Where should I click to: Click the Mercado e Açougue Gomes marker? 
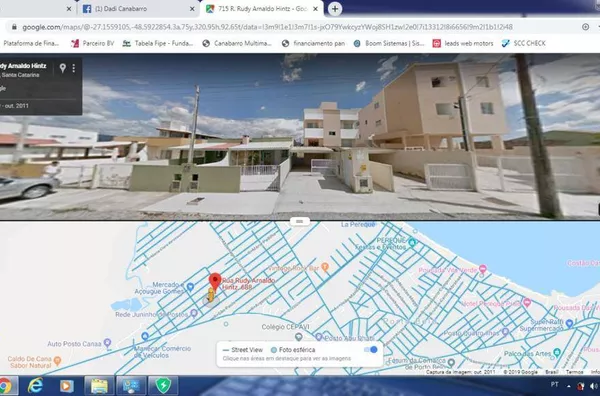[190, 287]
